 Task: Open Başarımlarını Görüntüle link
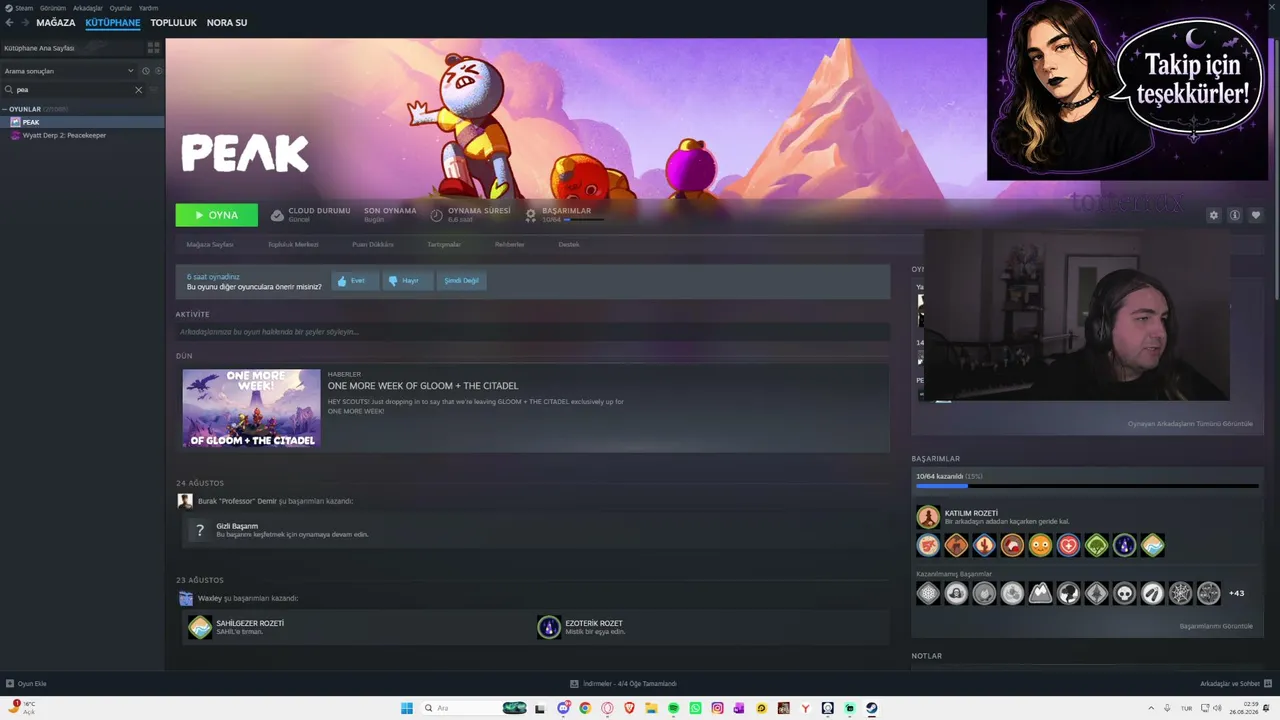pos(1216,626)
